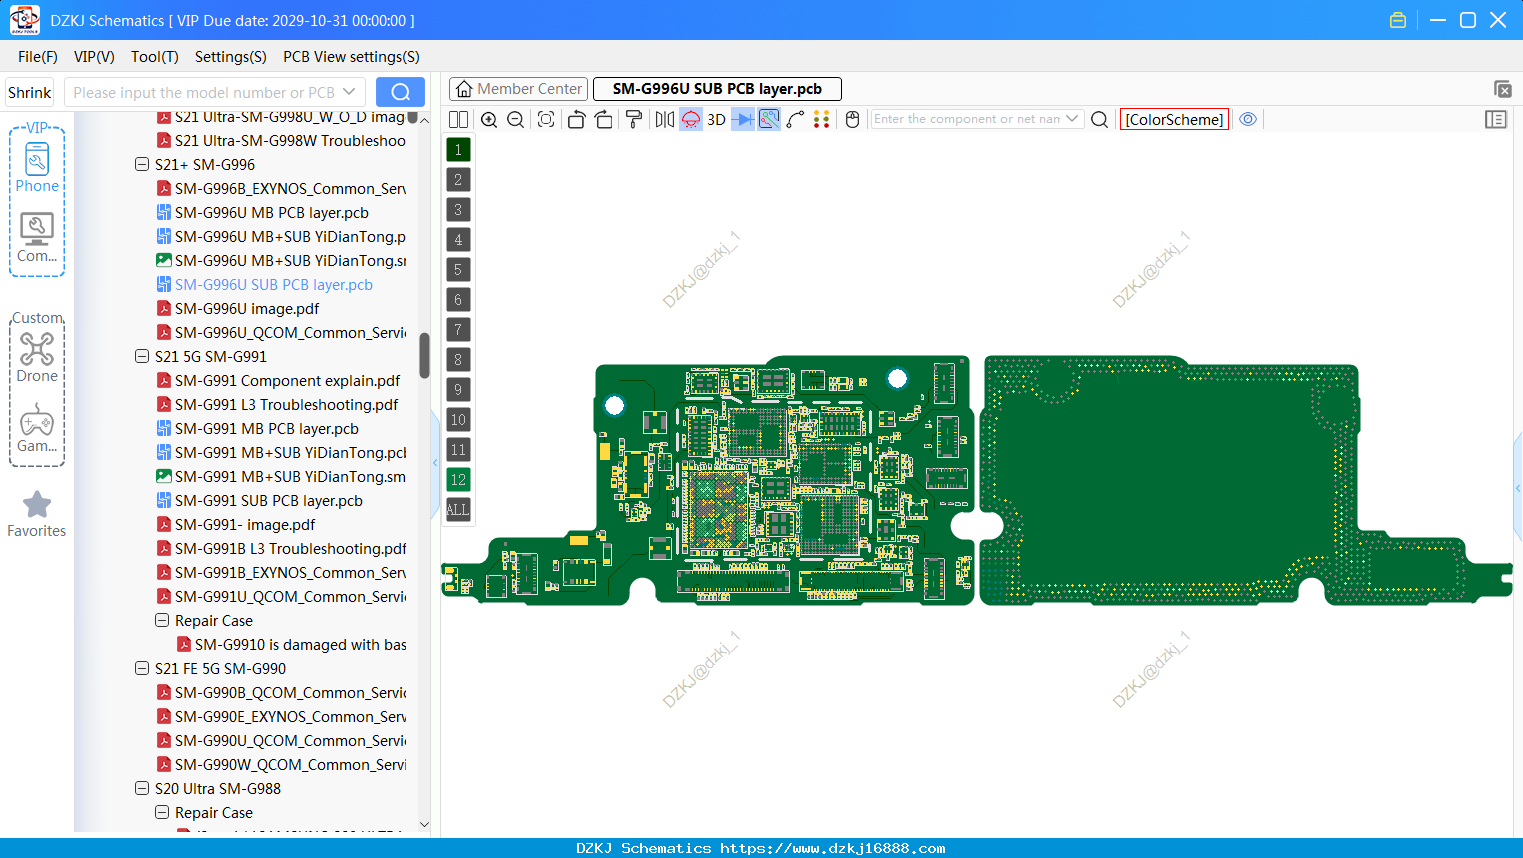Fit PCB to screen icon
Image resolution: width=1523 pixels, height=858 pixels.
tap(546, 119)
